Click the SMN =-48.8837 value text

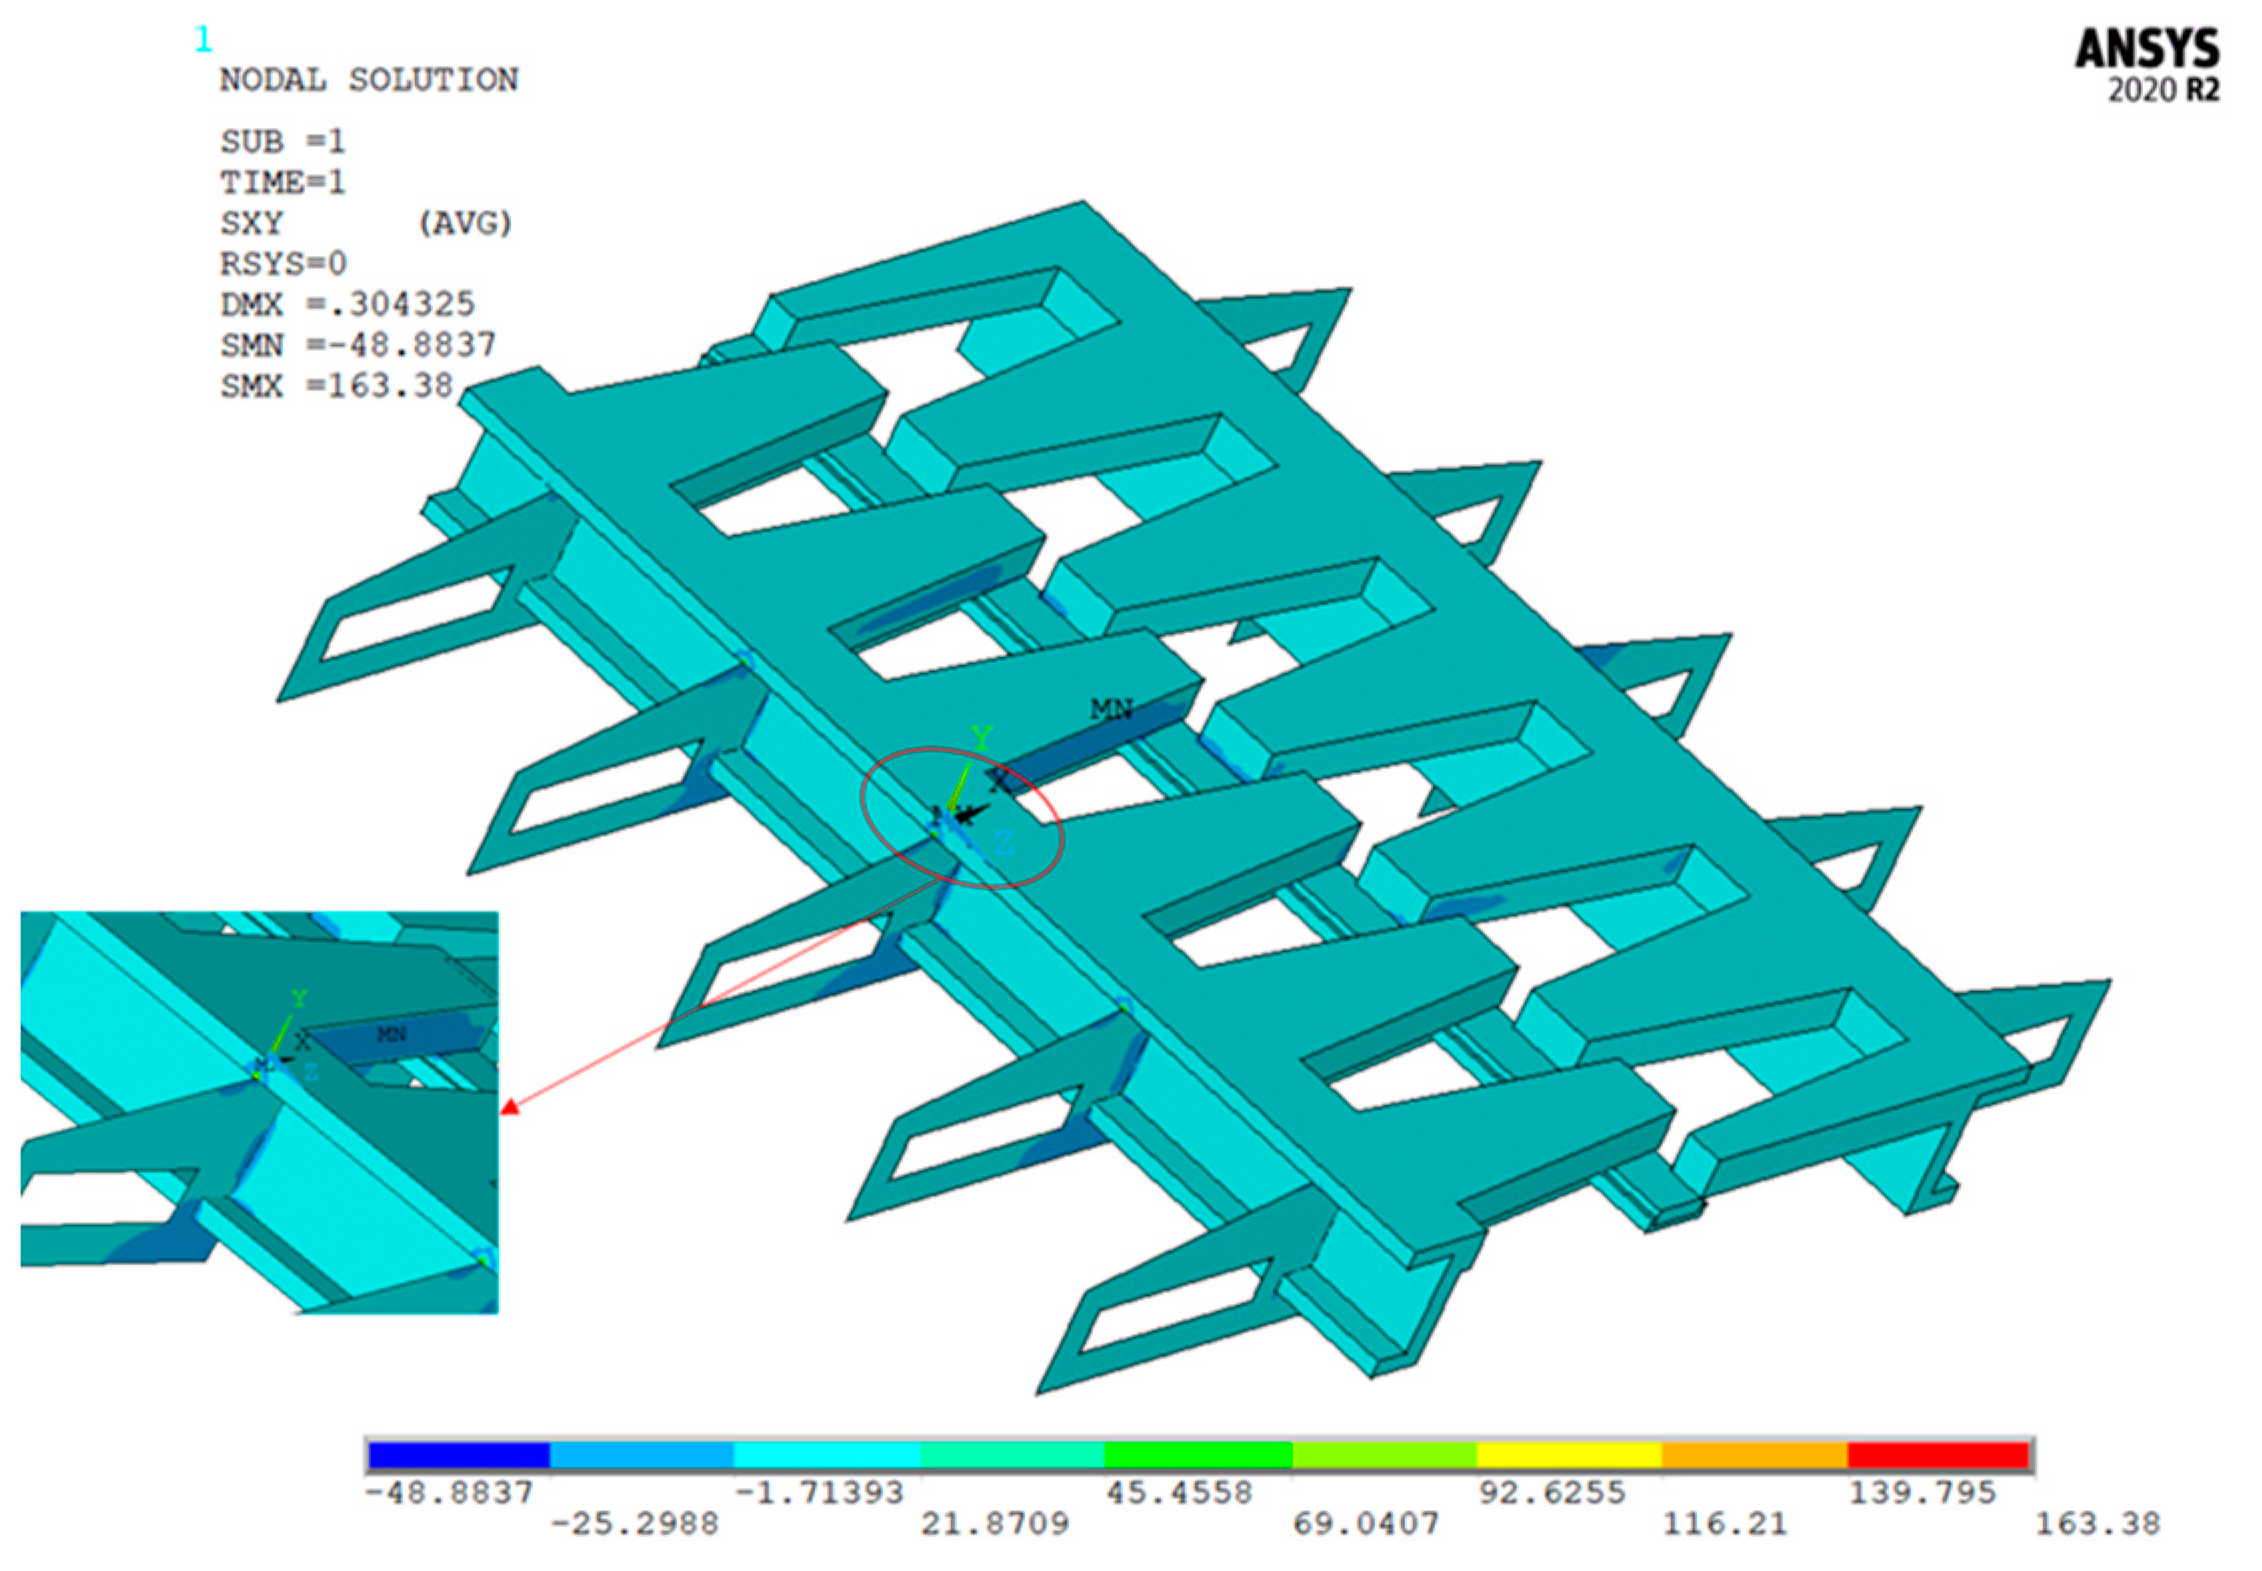click(x=357, y=345)
